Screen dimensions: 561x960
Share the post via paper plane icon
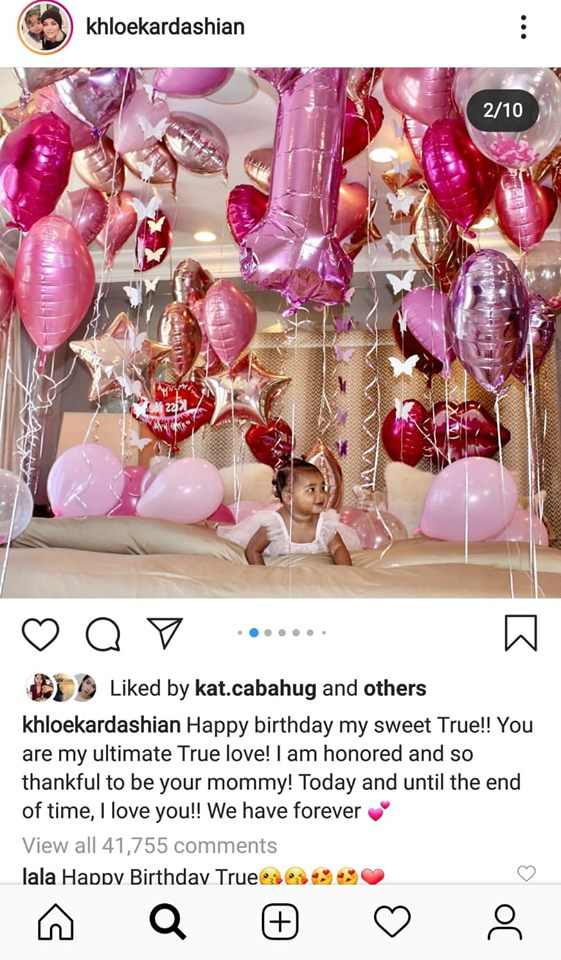point(165,632)
